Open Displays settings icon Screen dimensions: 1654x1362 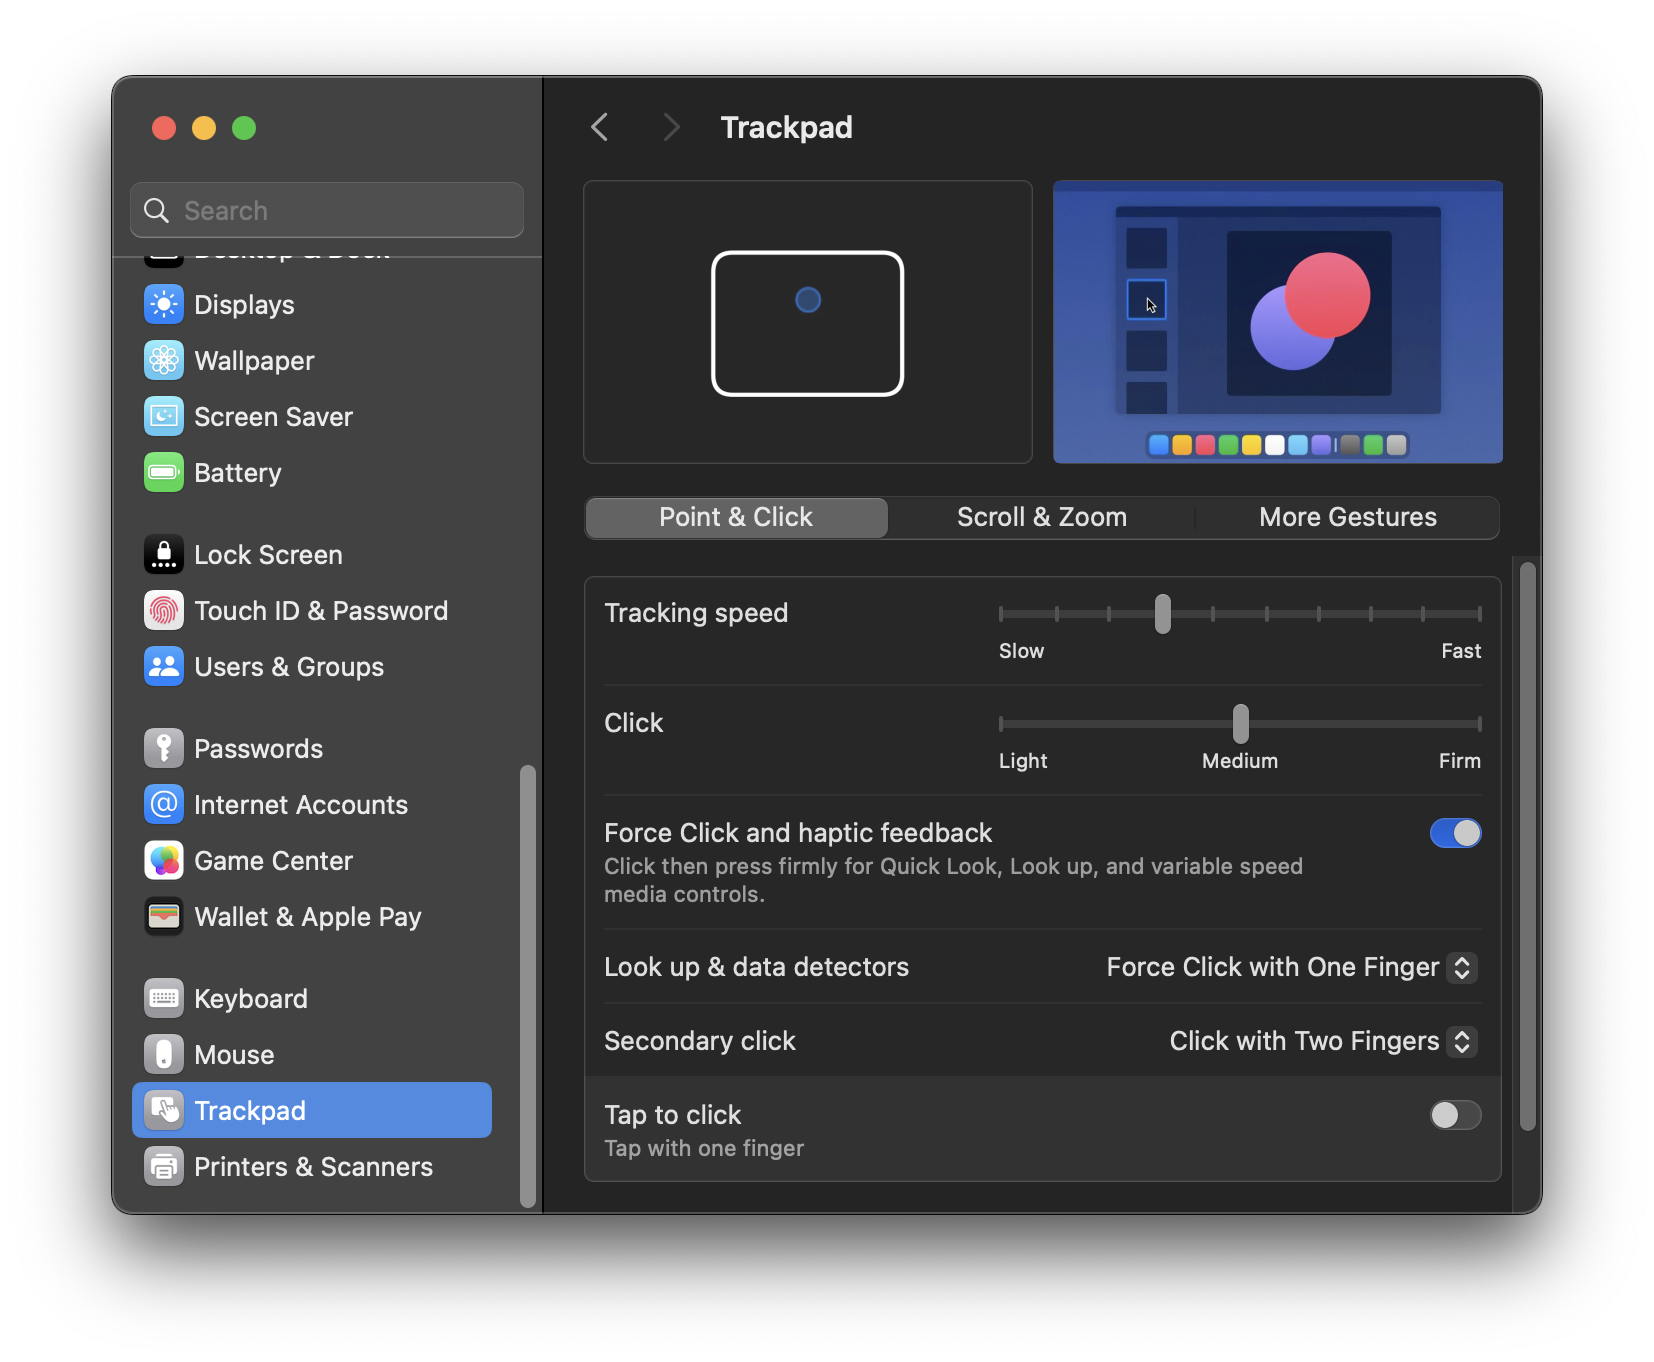[164, 305]
